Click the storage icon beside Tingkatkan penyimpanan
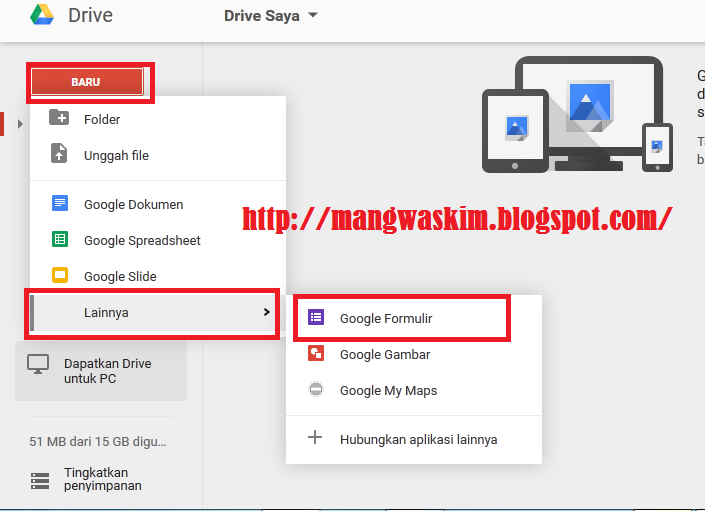The width and height of the screenshot is (705, 511). click(x=40, y=480)
